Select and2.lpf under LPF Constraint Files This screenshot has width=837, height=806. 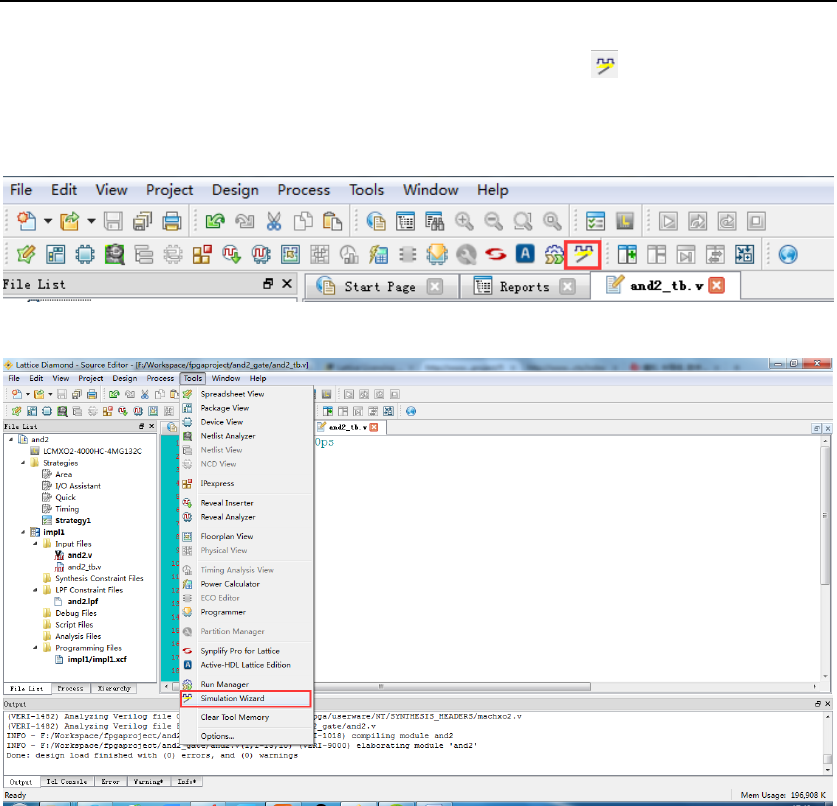tap(82, 601)
